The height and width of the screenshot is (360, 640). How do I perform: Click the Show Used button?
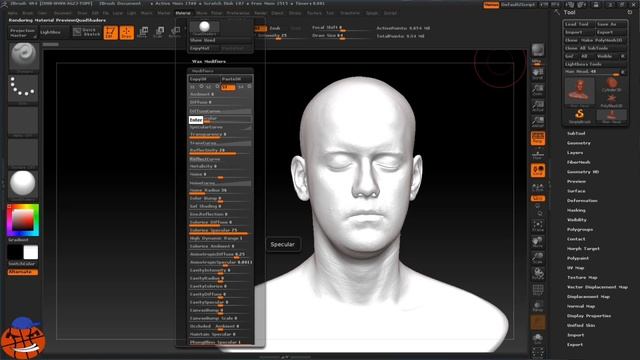click(x=220, y=40)
